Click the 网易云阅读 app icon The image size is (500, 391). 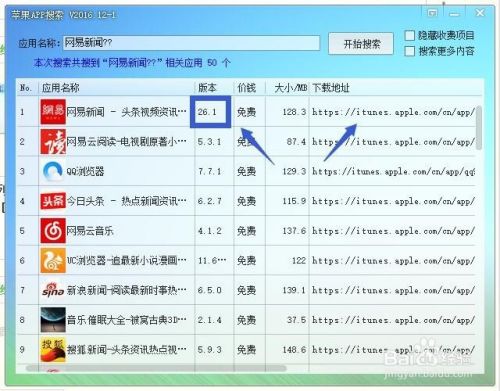pyautogui.click(x=53, y=142)
